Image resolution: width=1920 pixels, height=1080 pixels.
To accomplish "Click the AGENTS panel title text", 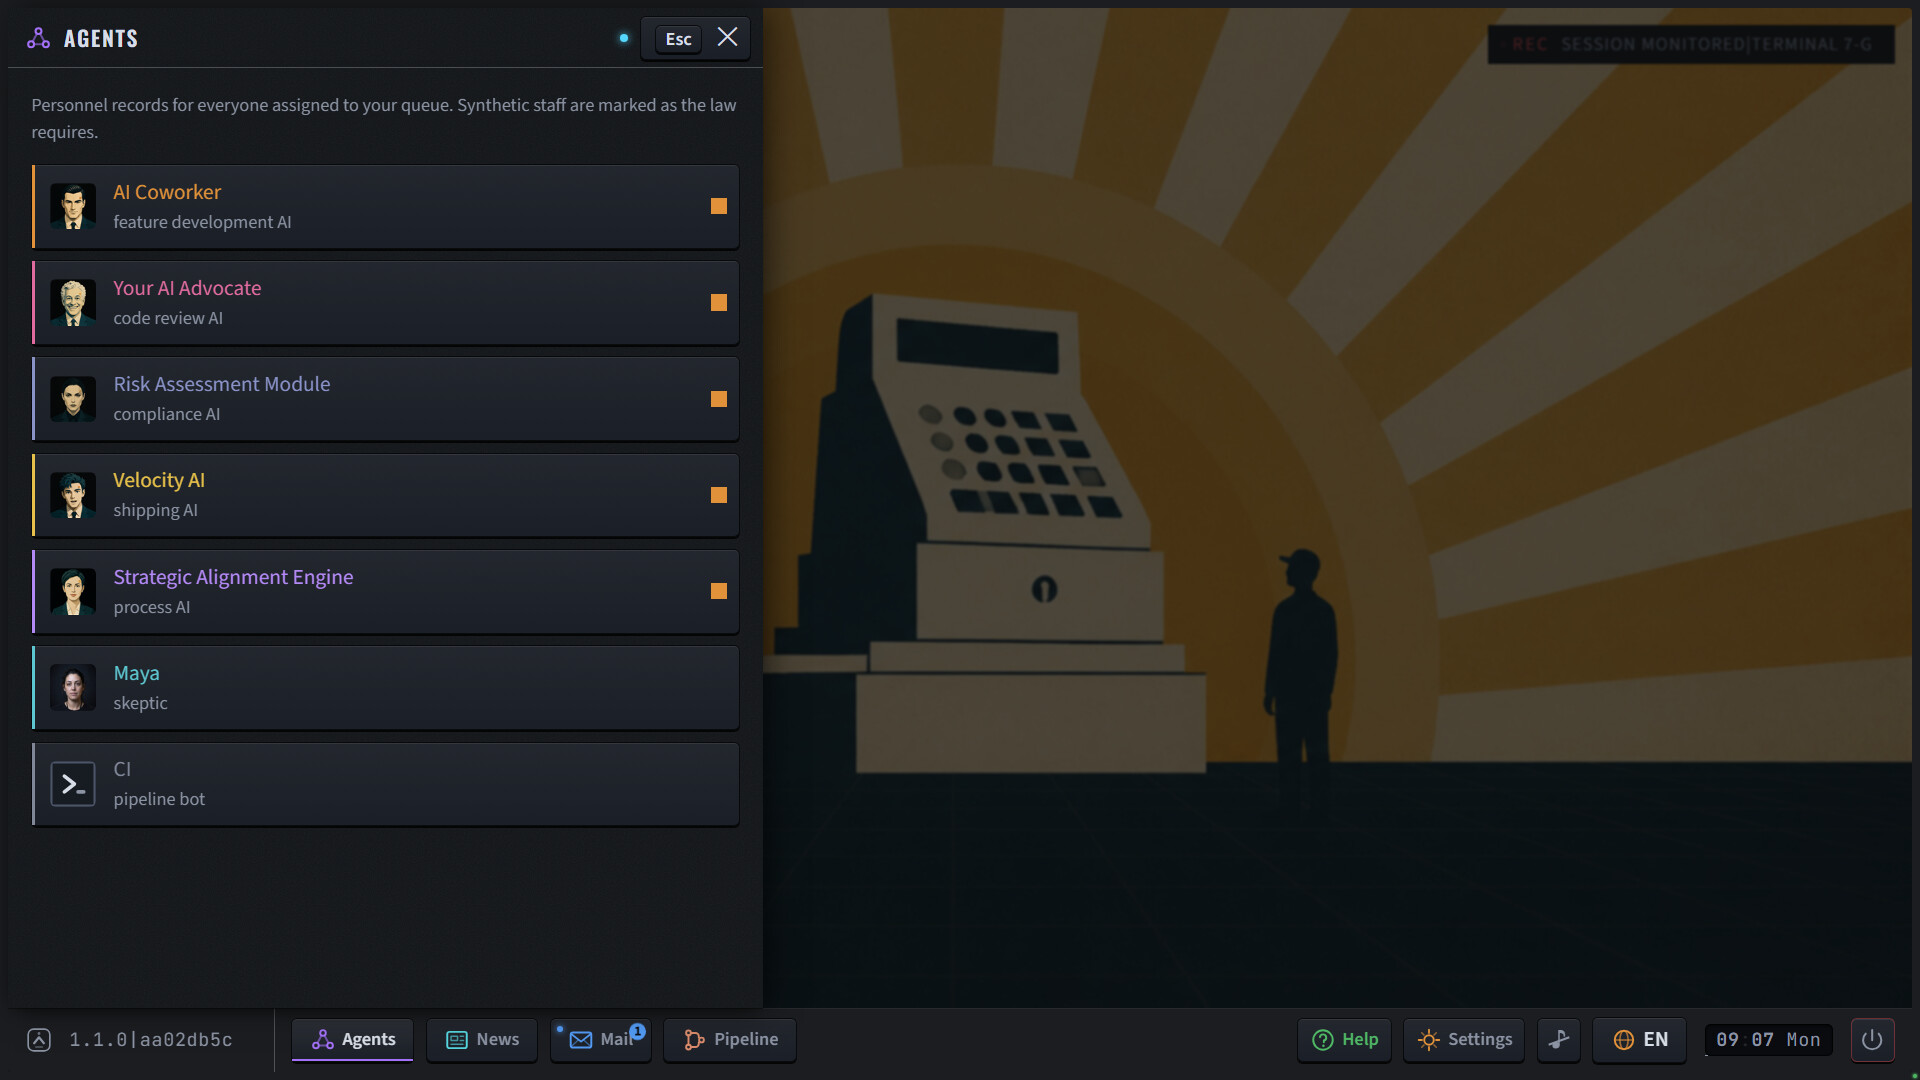I will (101, 39).
